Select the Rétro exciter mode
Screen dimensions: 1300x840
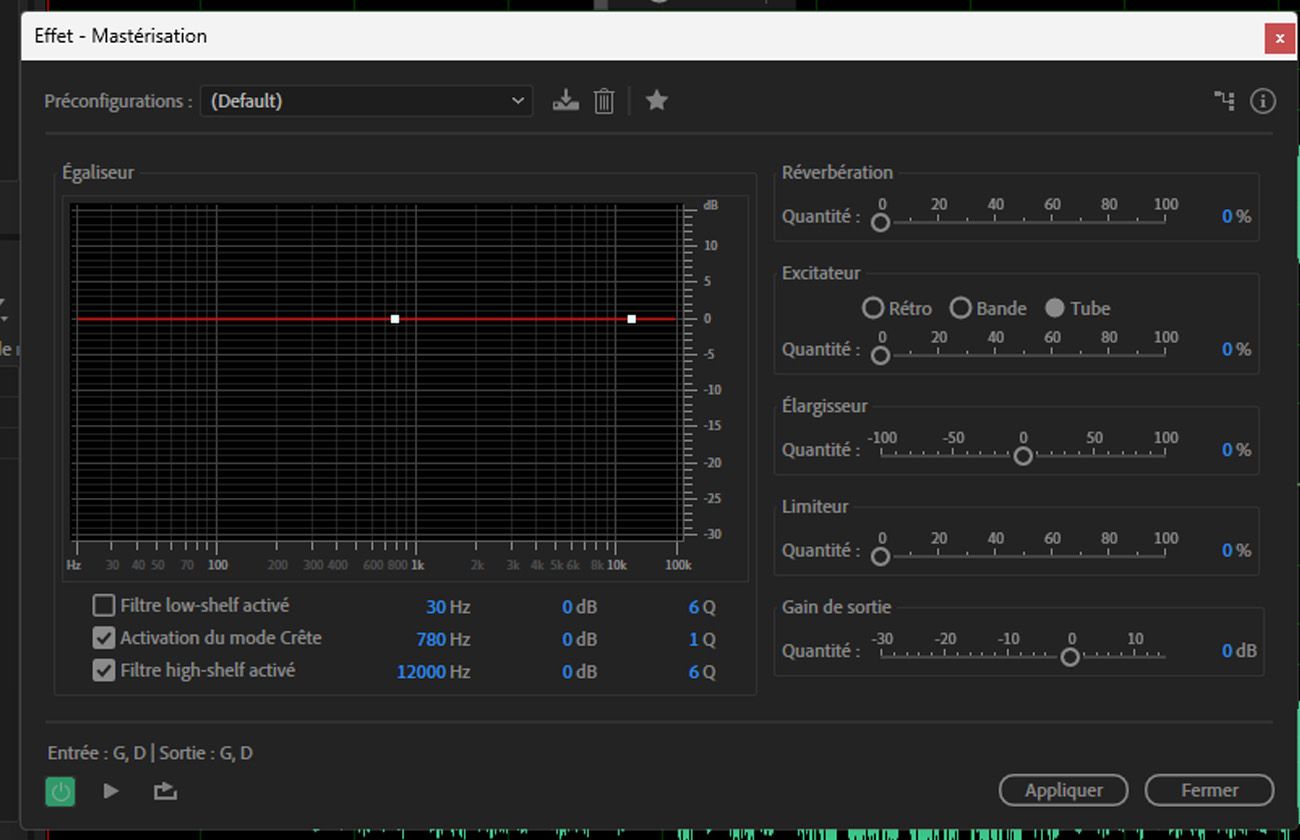click(x=873, y=308)
